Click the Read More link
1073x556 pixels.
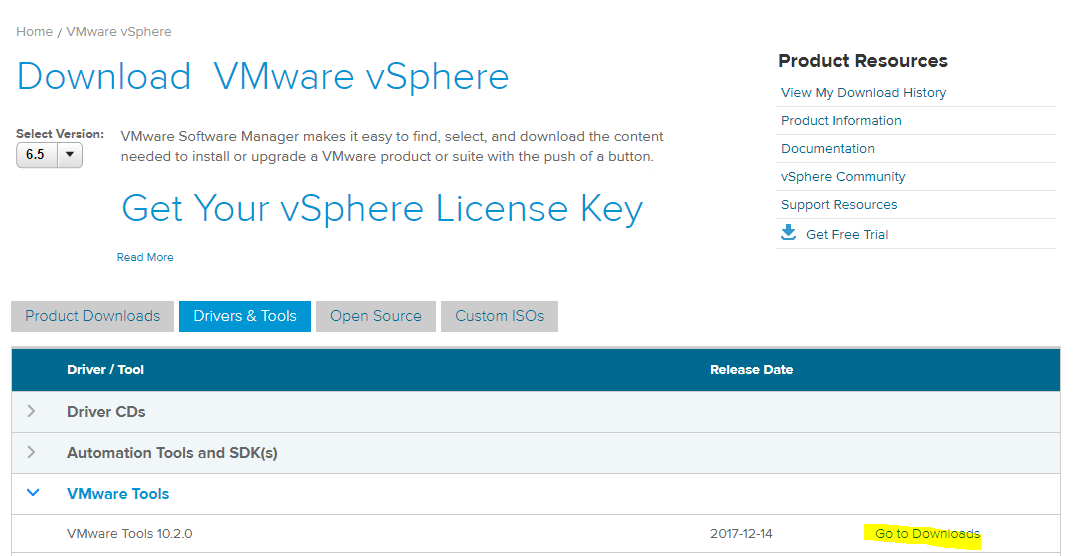click(x=145, y=257)
